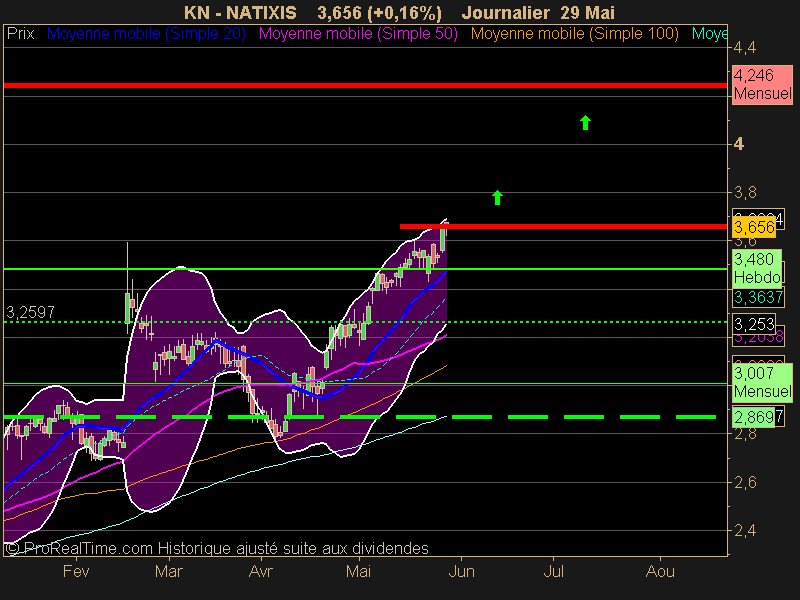This screenshot has height=600, width=800.
Task: Click the "Mar" month on the time axis
Action: (169, 571)
